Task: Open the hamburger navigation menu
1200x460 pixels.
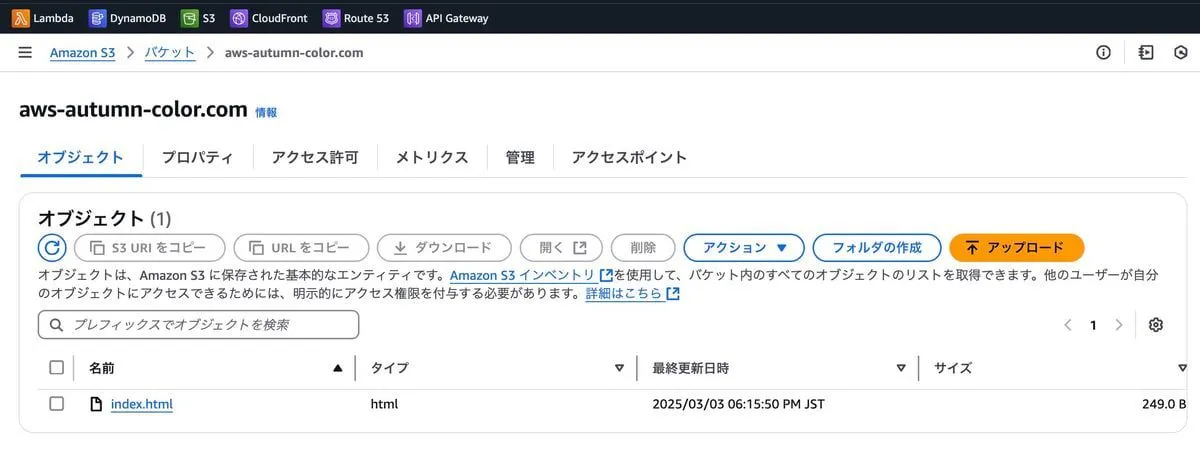Action: pyautogui.click(x=25, y=53)
